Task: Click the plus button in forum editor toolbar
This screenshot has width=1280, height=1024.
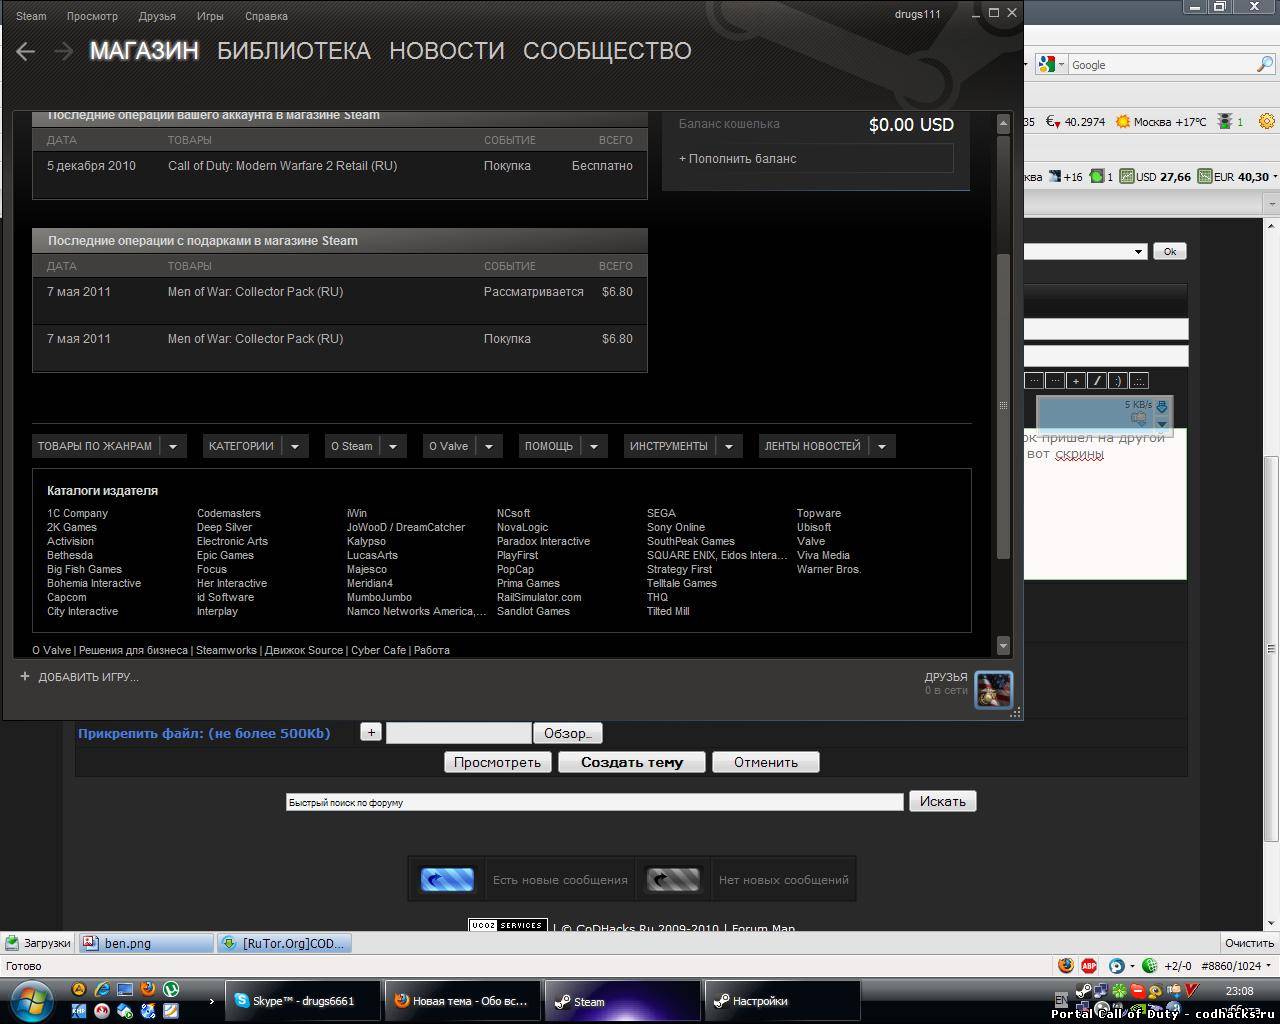Action: pos(1075,381)
